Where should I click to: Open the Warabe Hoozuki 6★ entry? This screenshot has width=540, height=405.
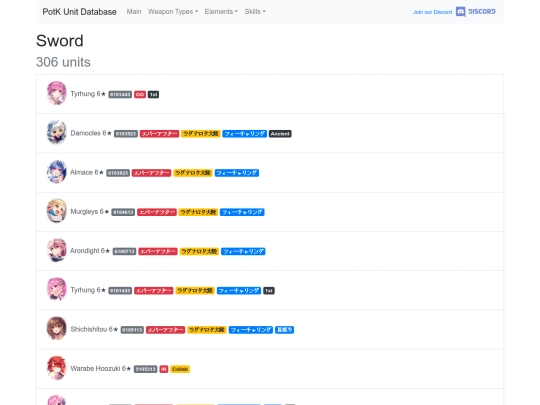[101, 369]
